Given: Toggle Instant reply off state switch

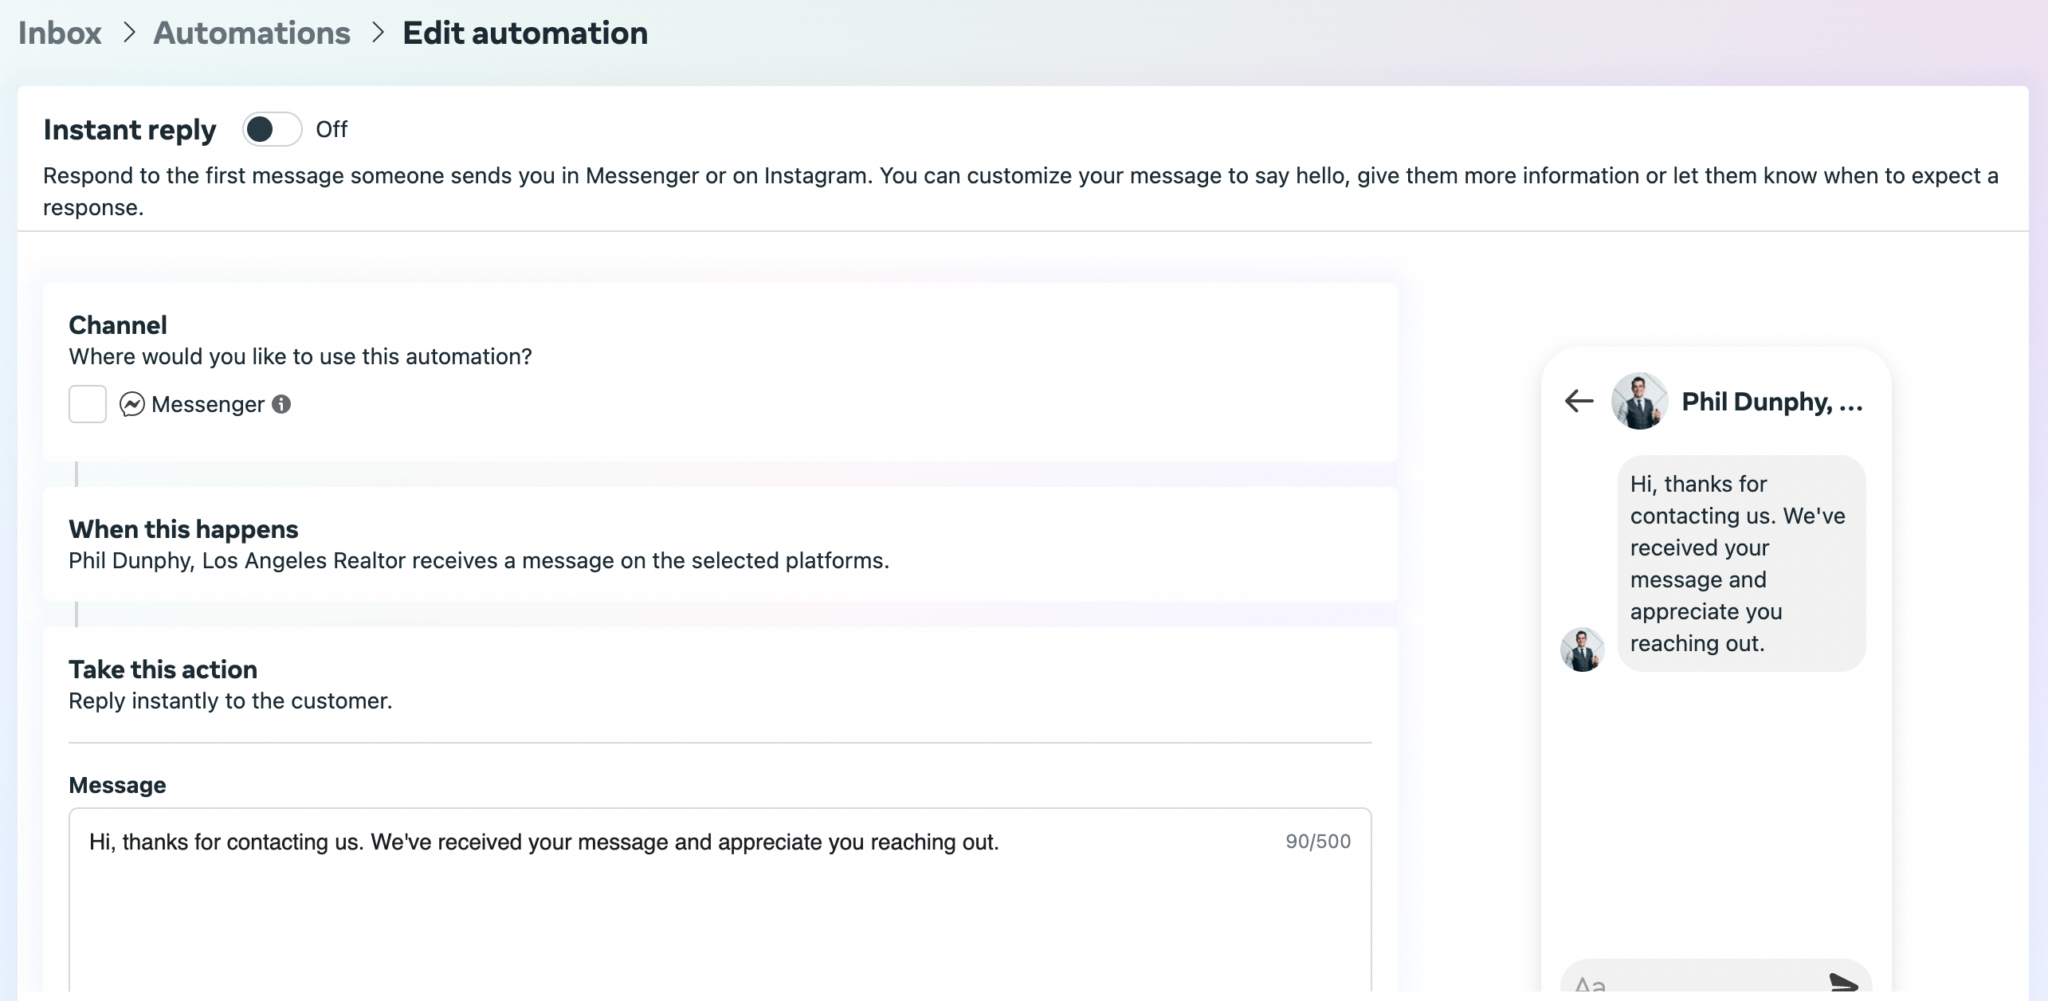Looking at the screenshot, I should pyautogui.click(x=271, y=129).
